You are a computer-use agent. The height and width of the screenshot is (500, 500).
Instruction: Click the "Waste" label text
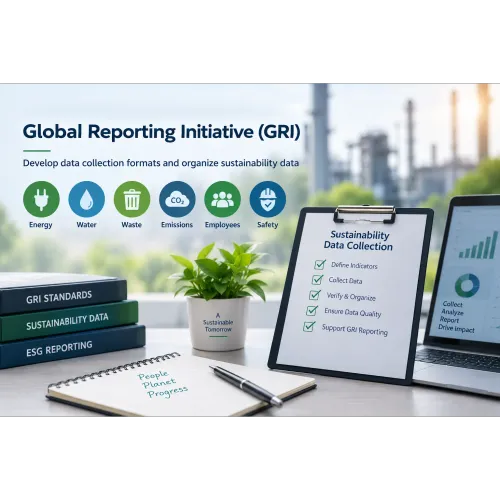click(132, 225)
